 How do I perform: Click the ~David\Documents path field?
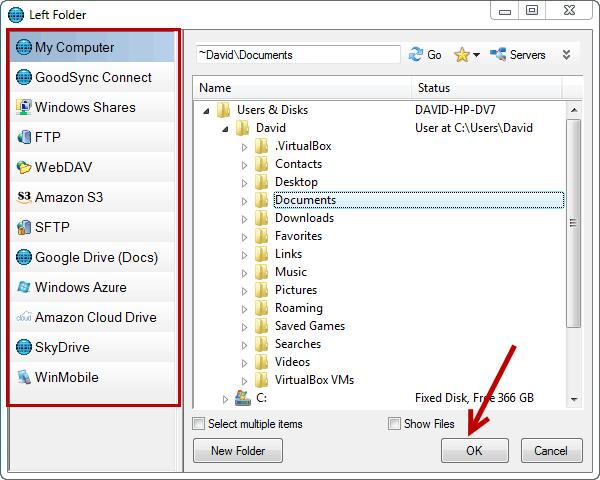298,55
